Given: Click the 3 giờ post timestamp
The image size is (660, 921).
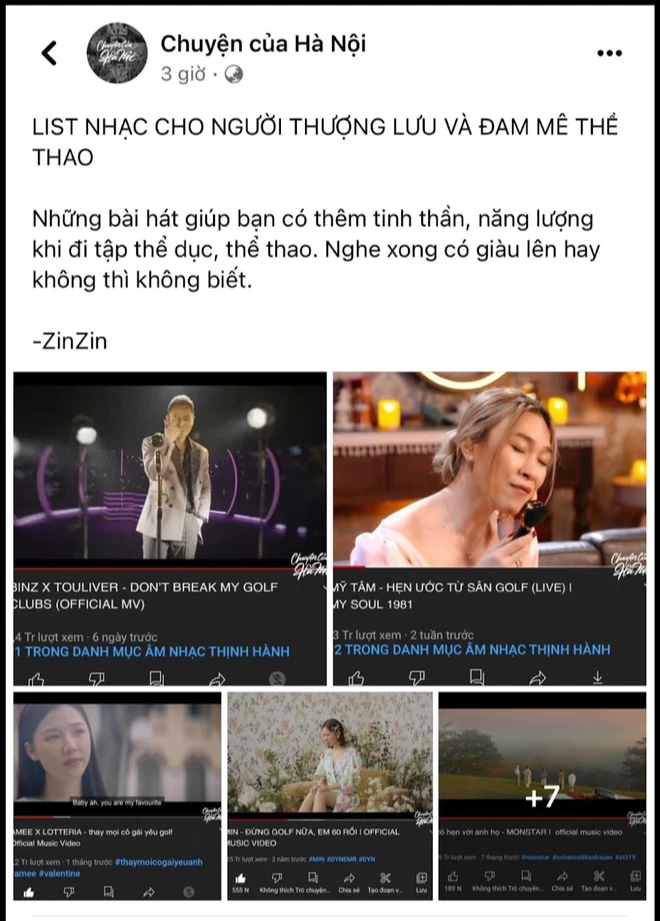Looking at the screenshot, I should [183, 75].
